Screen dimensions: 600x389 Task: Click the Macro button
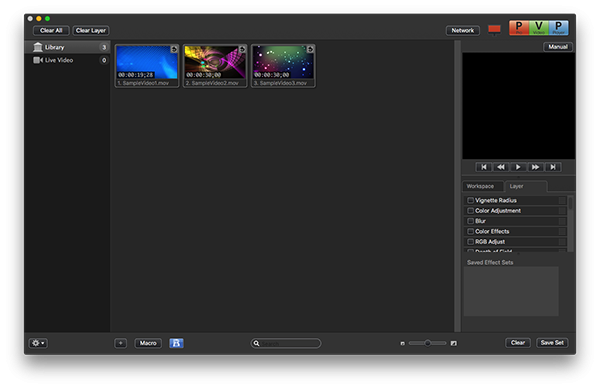pos(148,343)
